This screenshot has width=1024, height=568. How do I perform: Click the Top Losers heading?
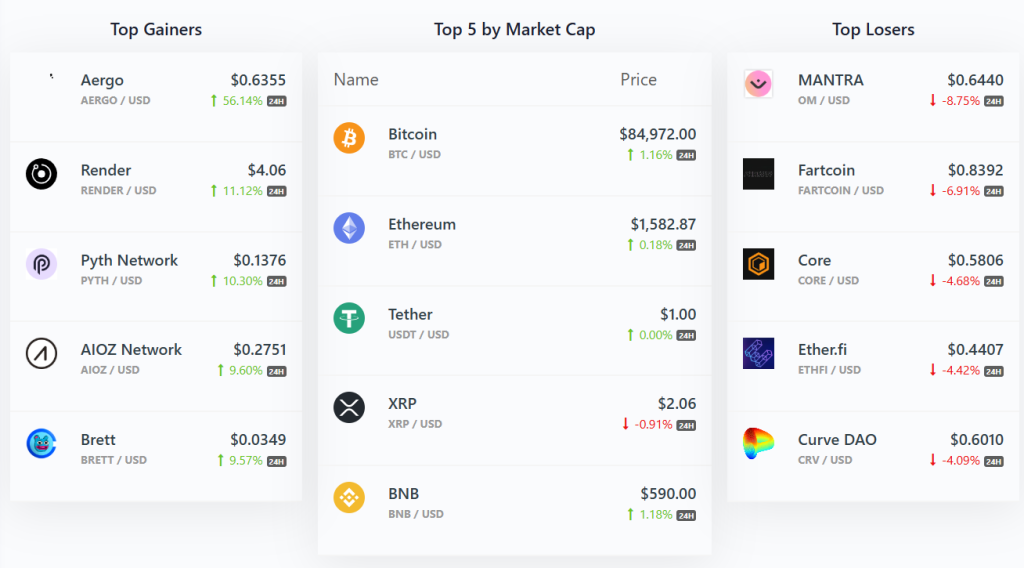coord(873,29)
